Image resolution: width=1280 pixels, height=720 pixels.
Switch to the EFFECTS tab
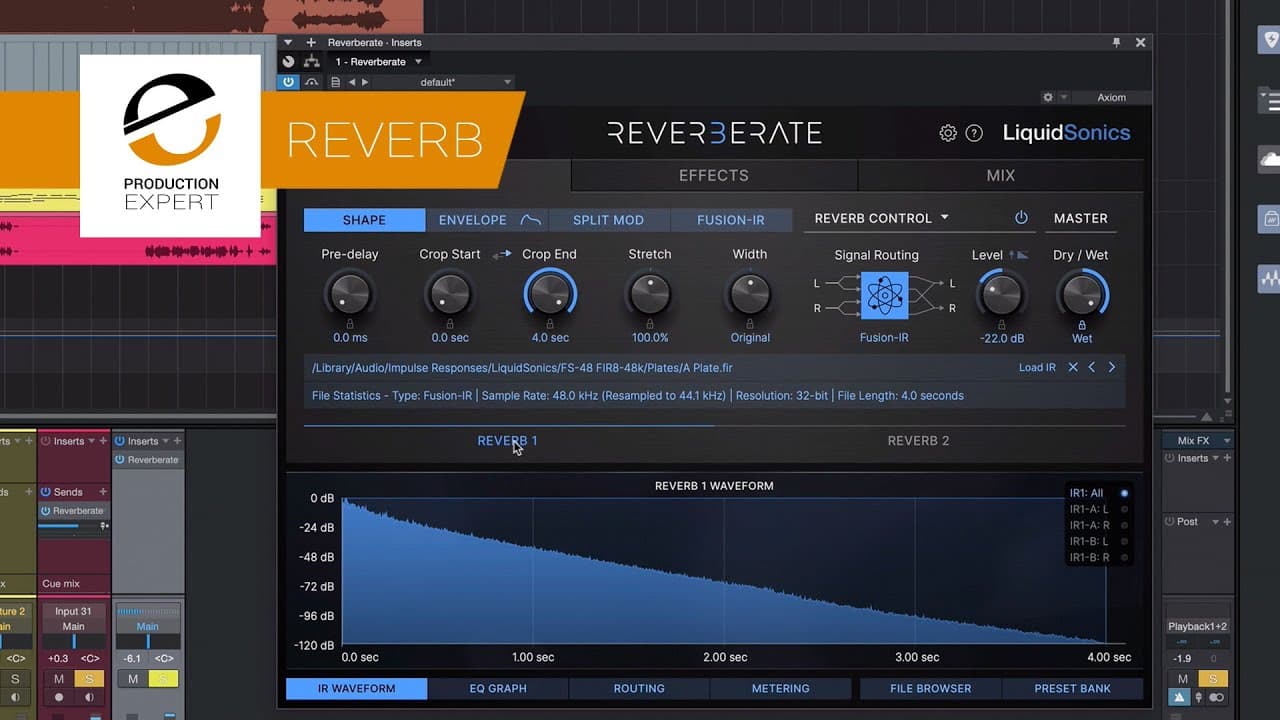714,175
